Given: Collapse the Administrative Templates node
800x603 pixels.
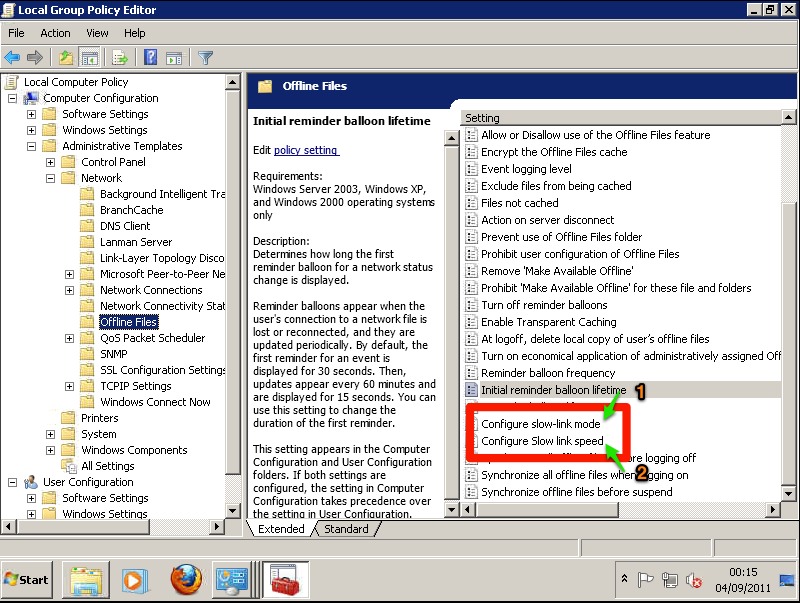Looking at the screenshot, I should 32,146.
